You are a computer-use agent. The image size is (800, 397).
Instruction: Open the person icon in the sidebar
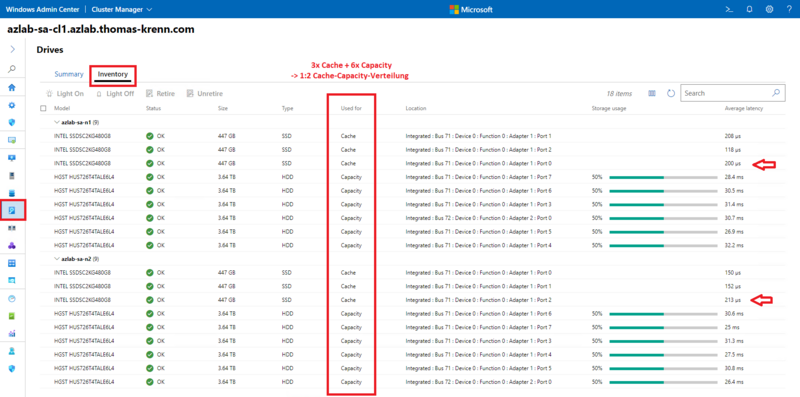12,351
